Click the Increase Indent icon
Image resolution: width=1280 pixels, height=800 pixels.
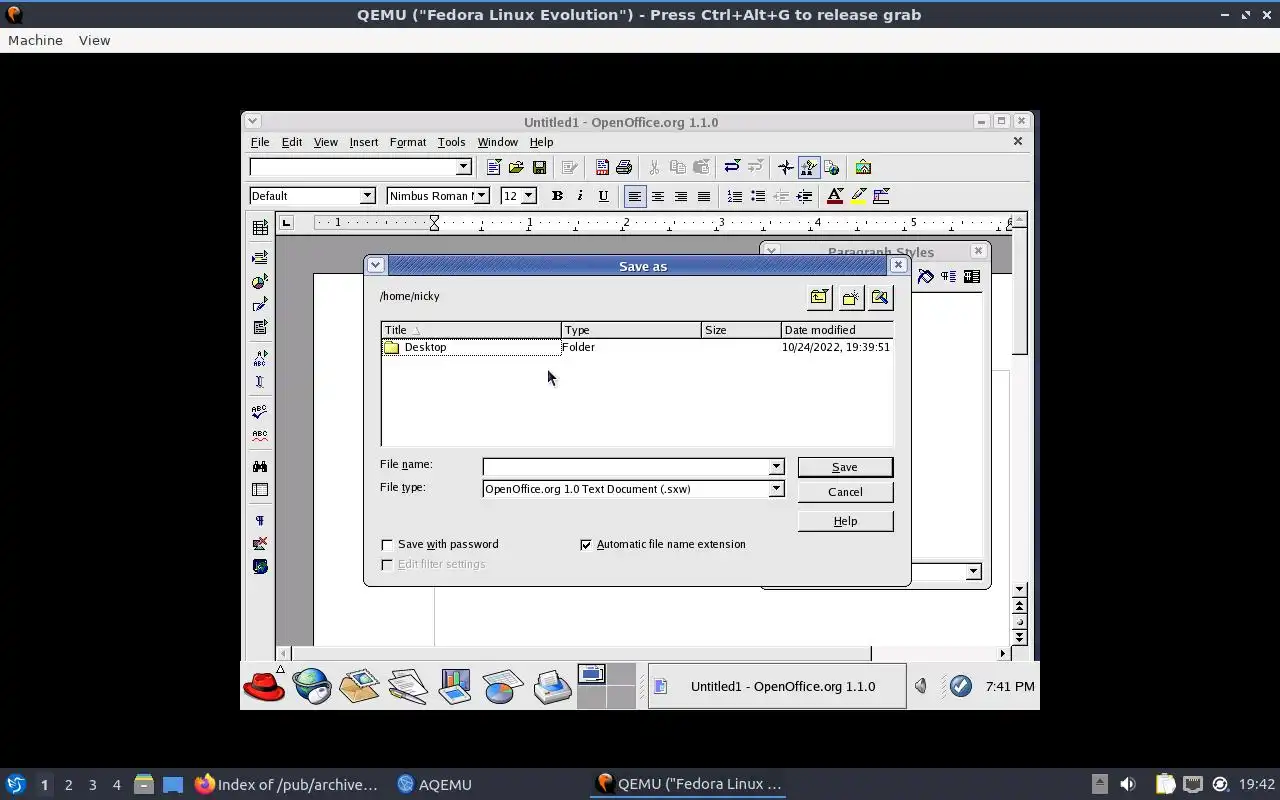coord(803,196)
